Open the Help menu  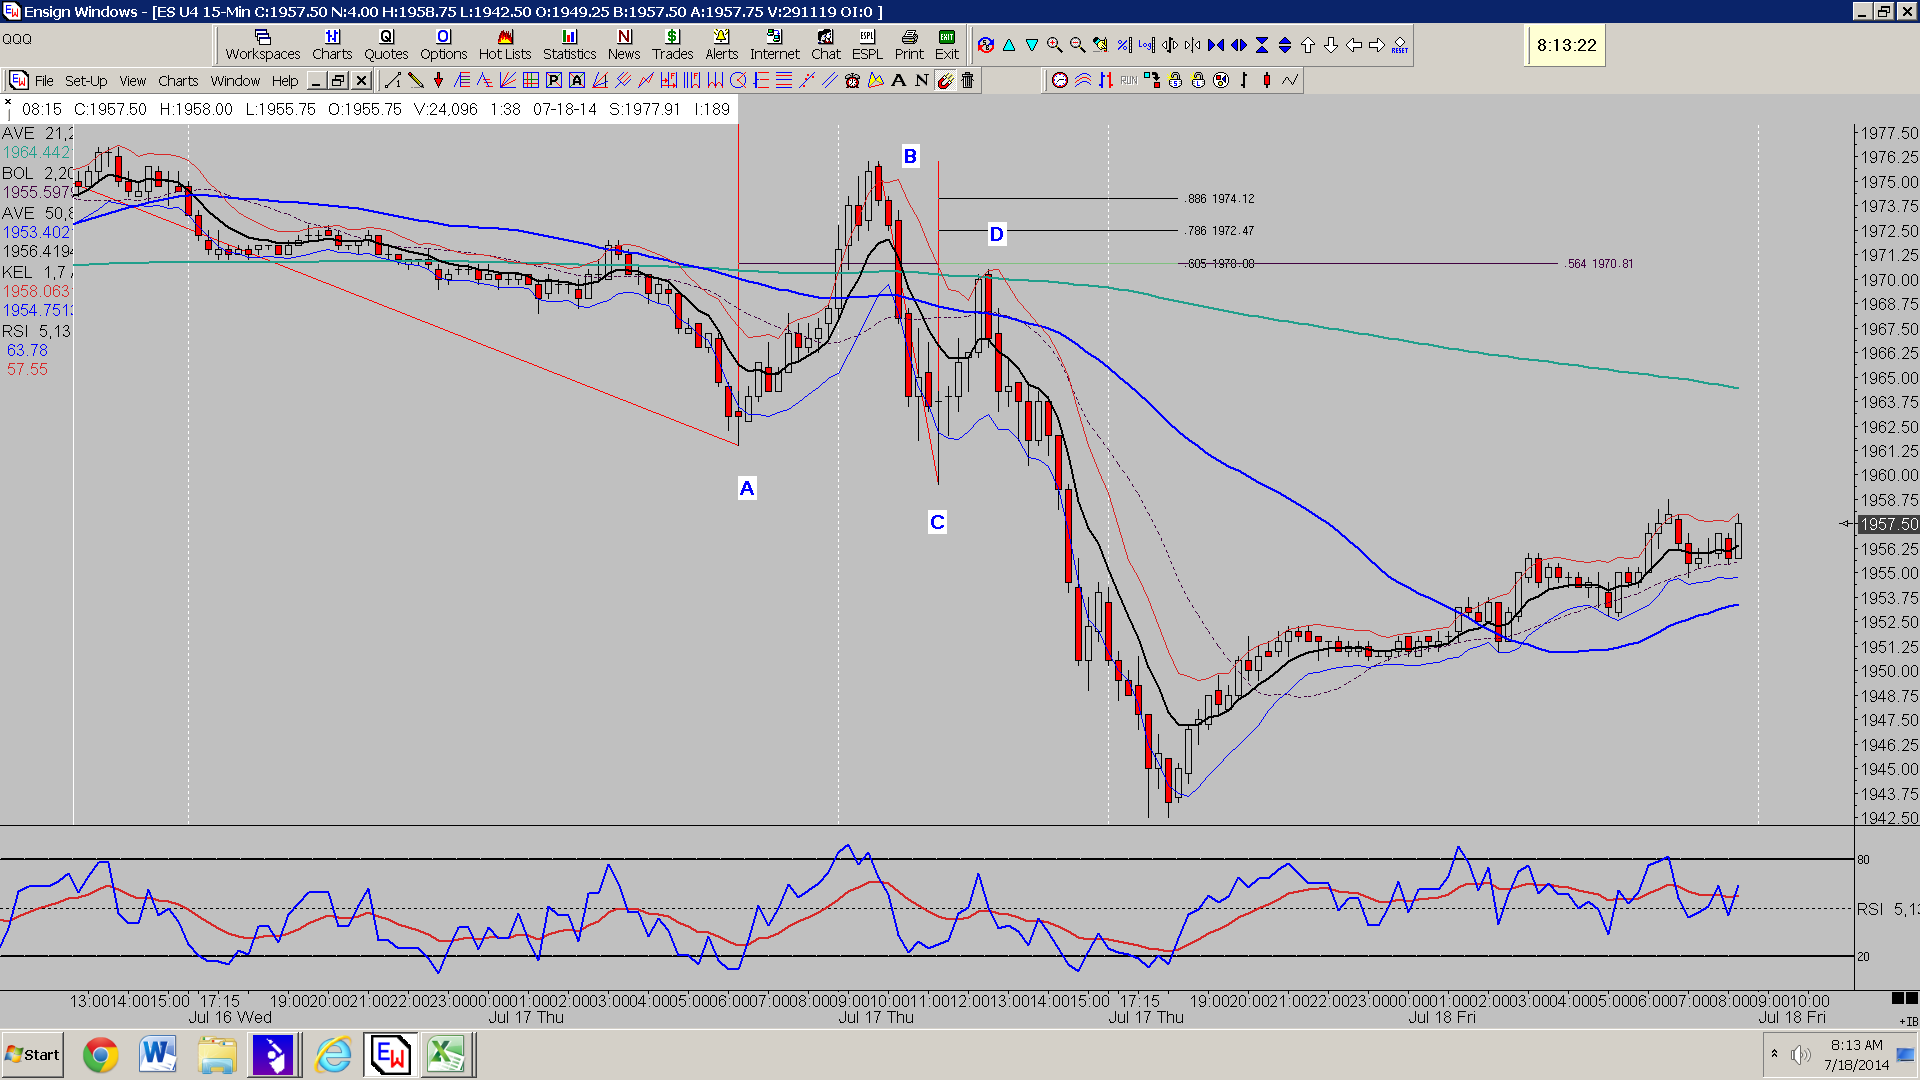point(285,81)
